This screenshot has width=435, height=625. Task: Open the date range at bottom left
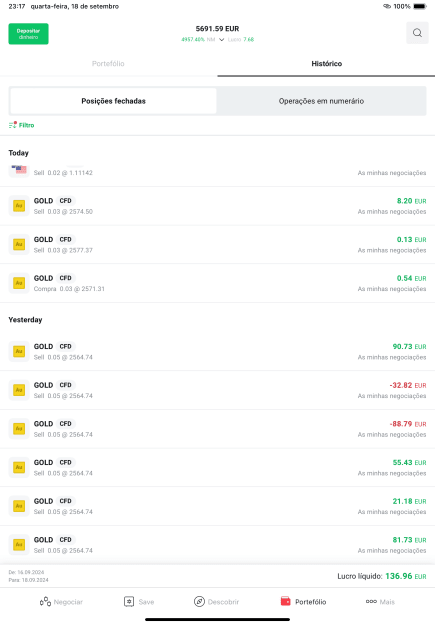coord(28,576)
